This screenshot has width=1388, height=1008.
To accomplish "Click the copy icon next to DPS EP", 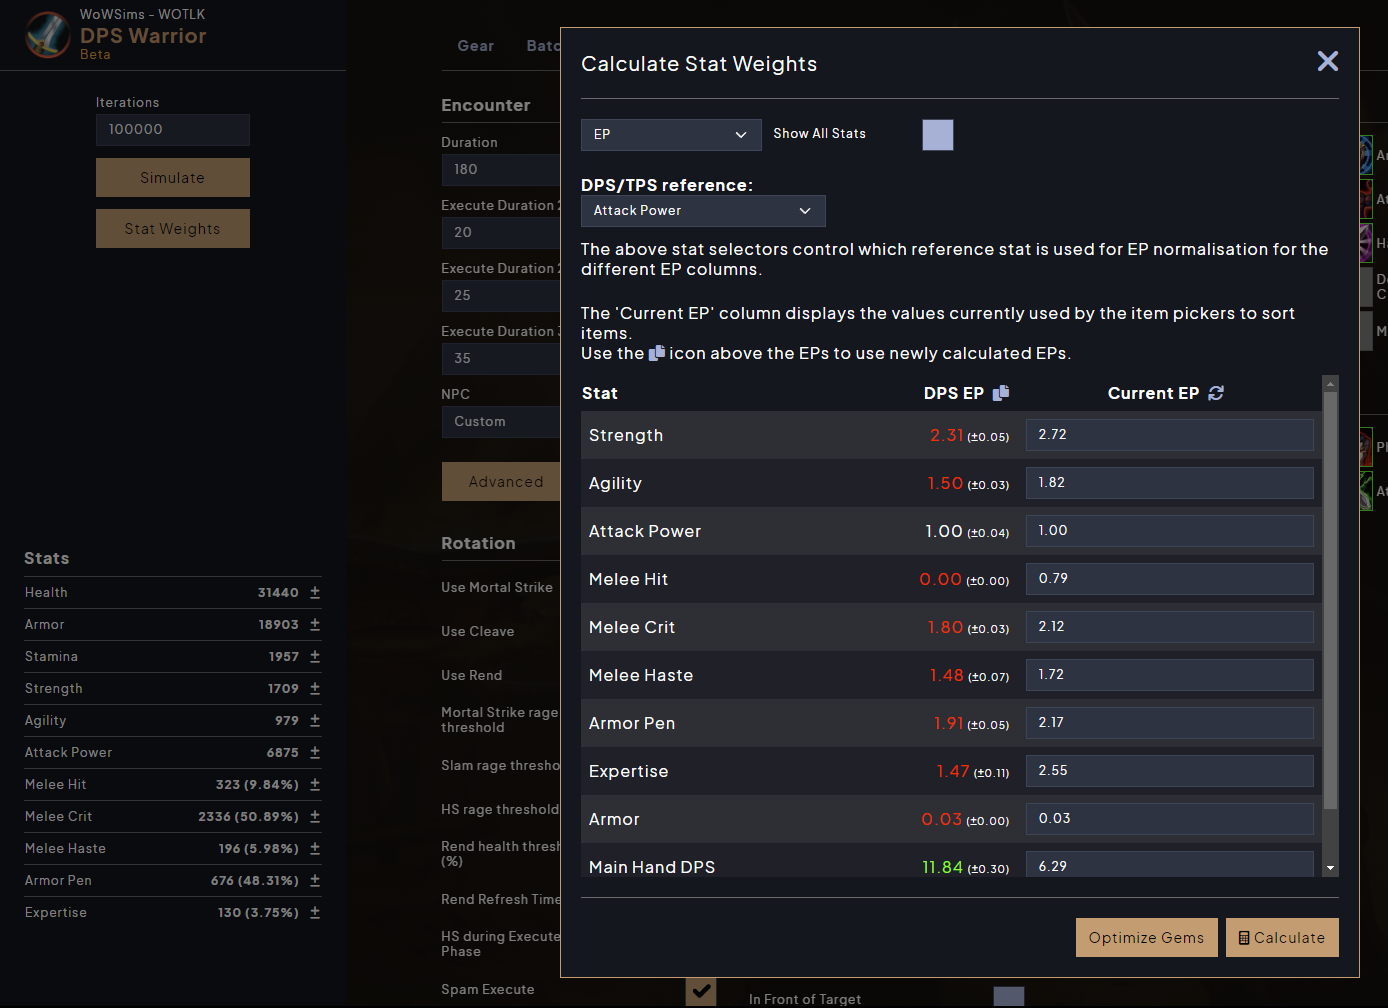I will 1001,393.
